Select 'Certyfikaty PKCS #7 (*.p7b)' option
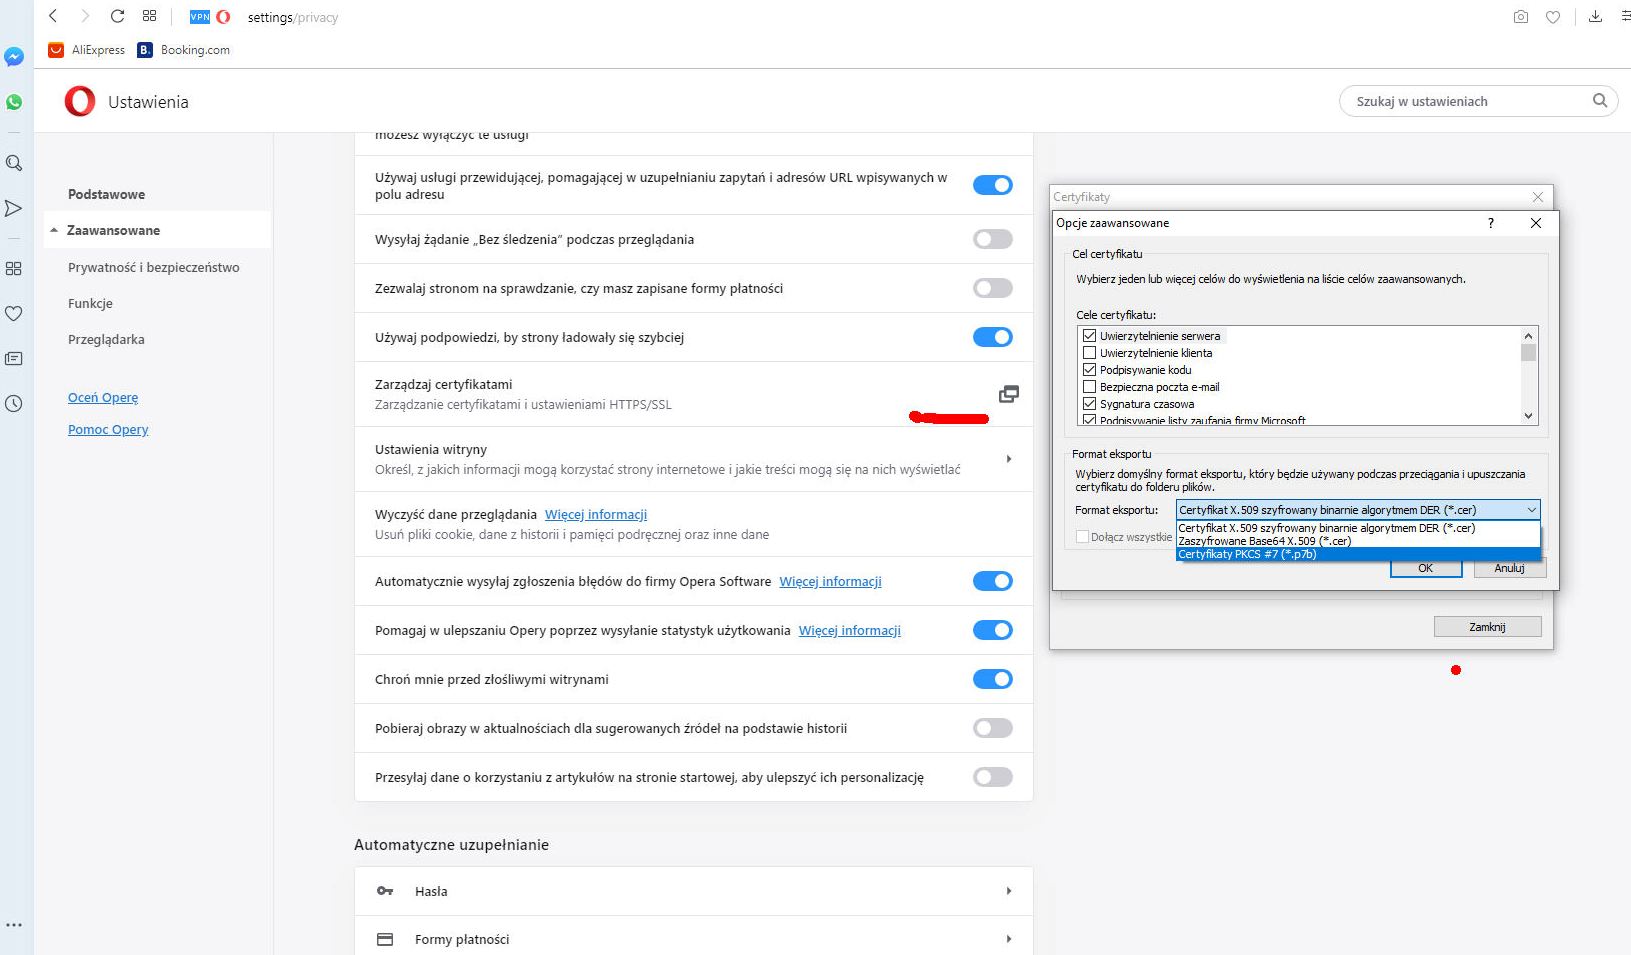 tap(1247, 554)
